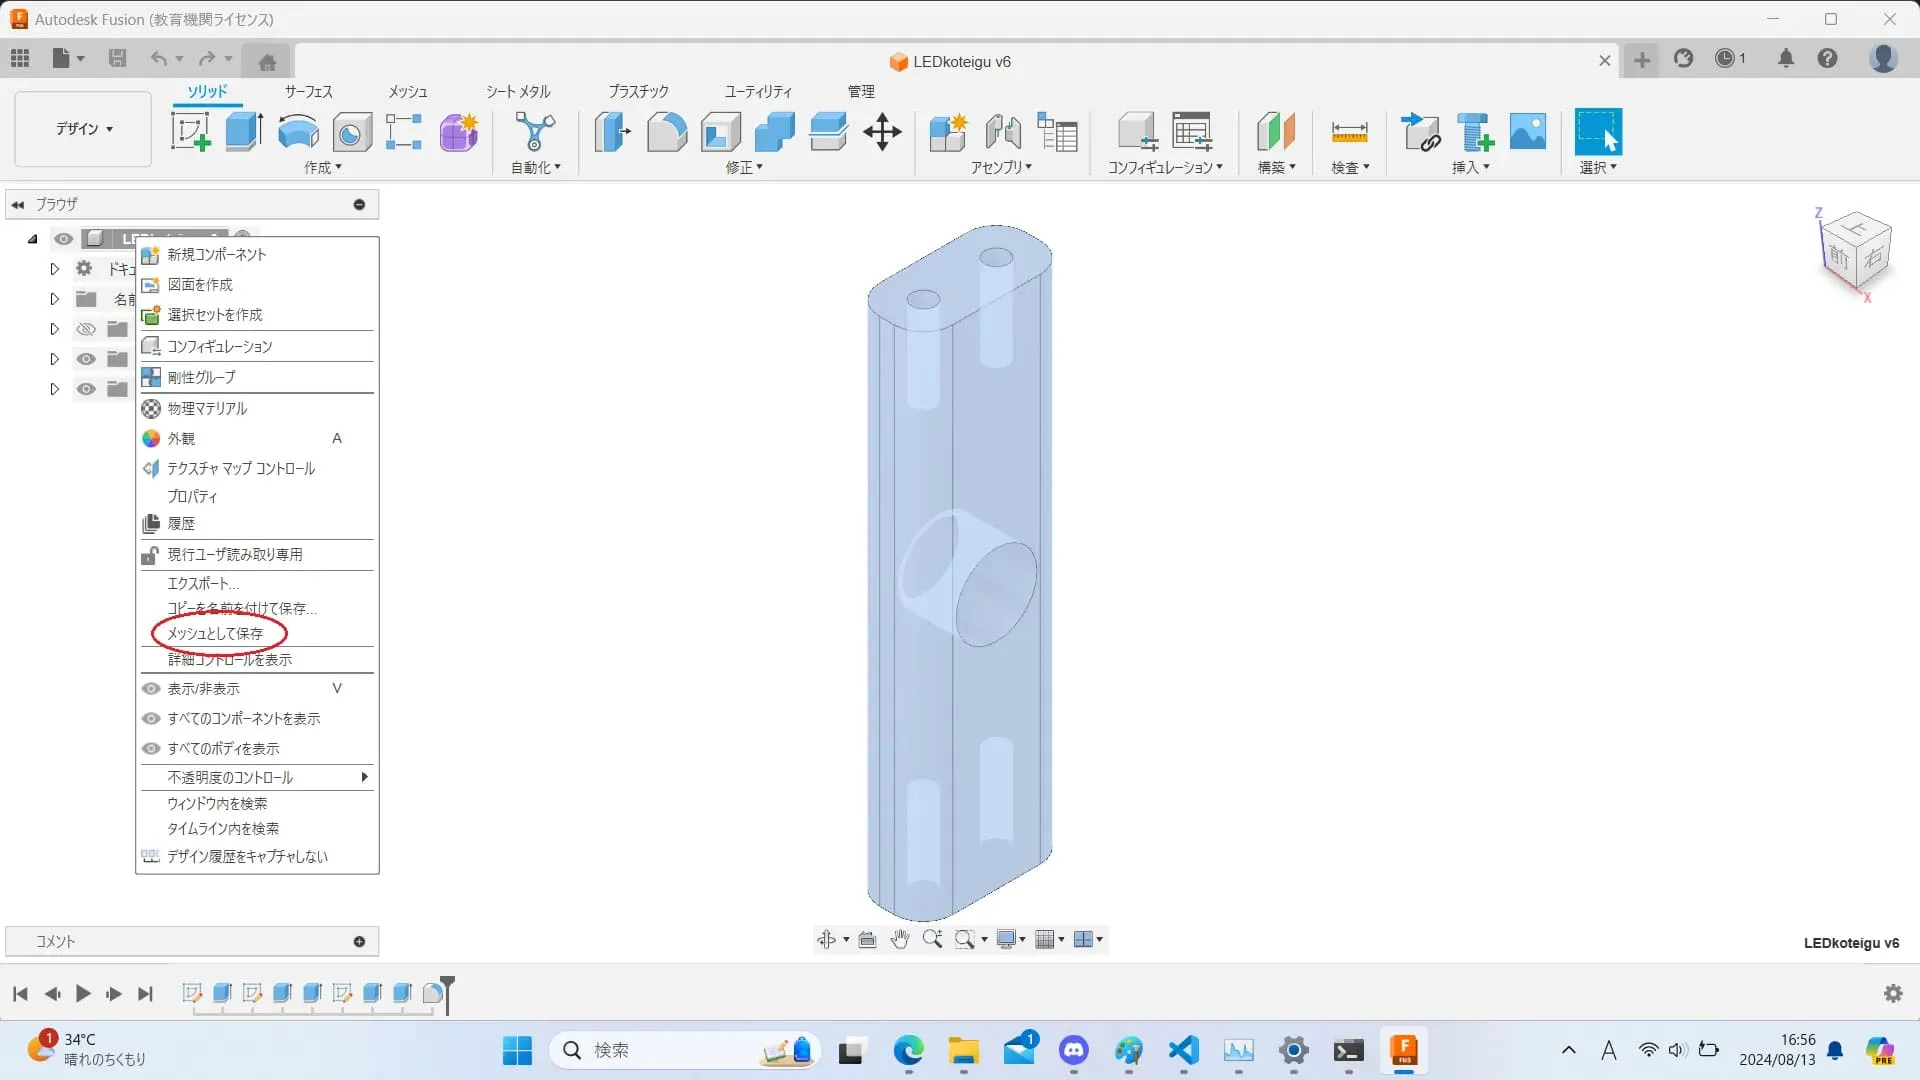Click エクスポート in the context menu
The image size is (1920, 1080).
[203, 583]
